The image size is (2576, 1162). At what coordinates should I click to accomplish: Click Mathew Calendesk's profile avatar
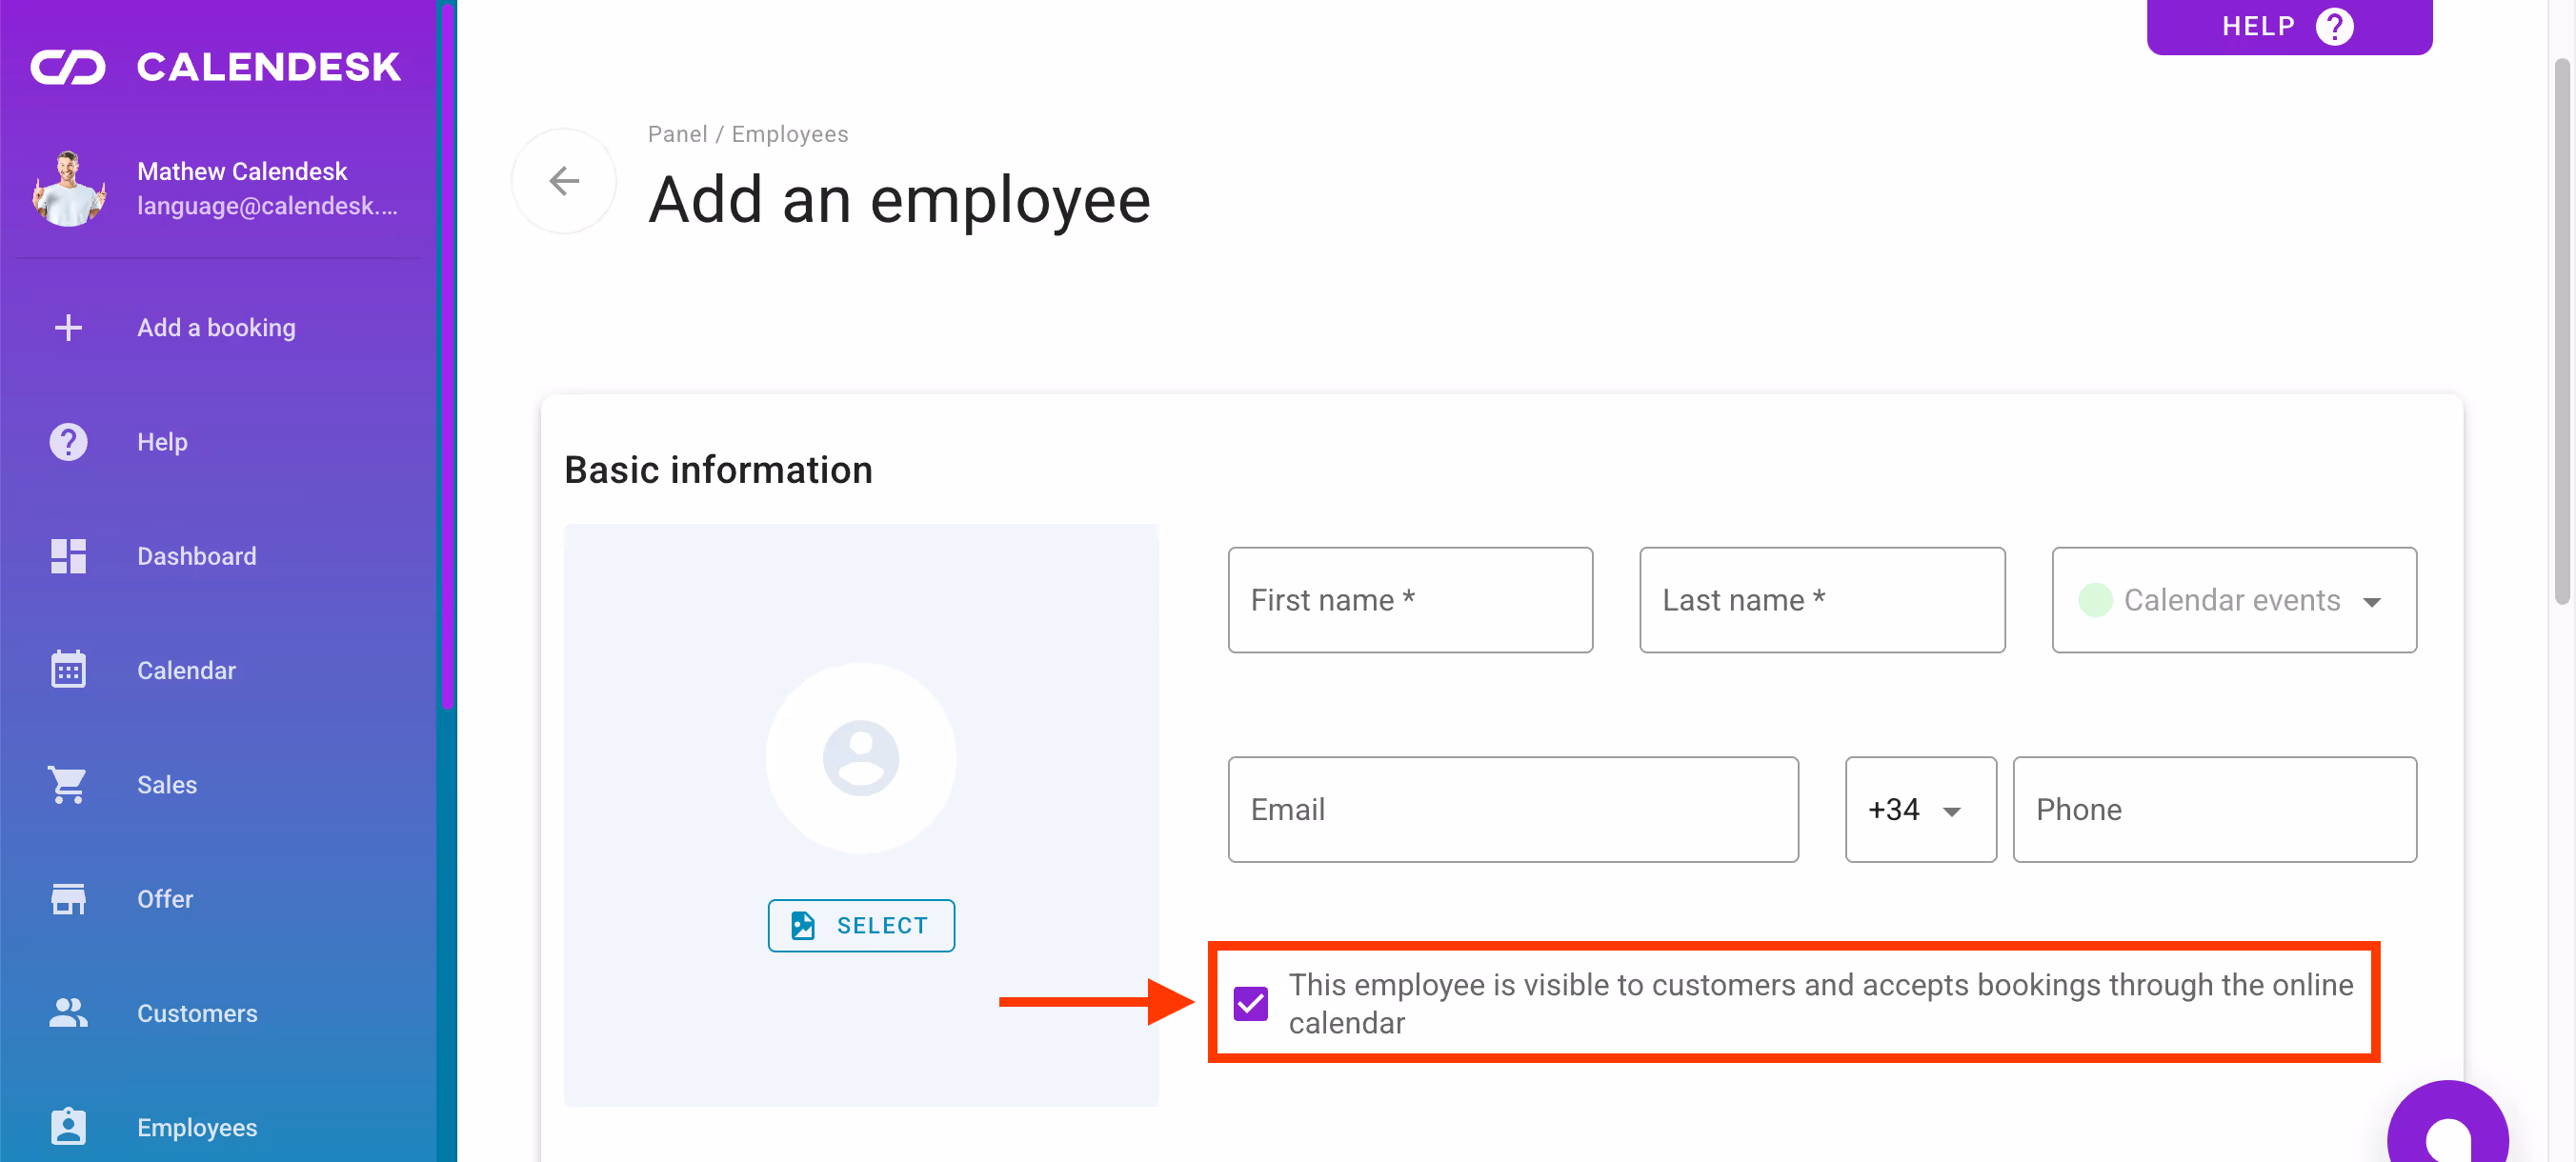pos(68,188)
